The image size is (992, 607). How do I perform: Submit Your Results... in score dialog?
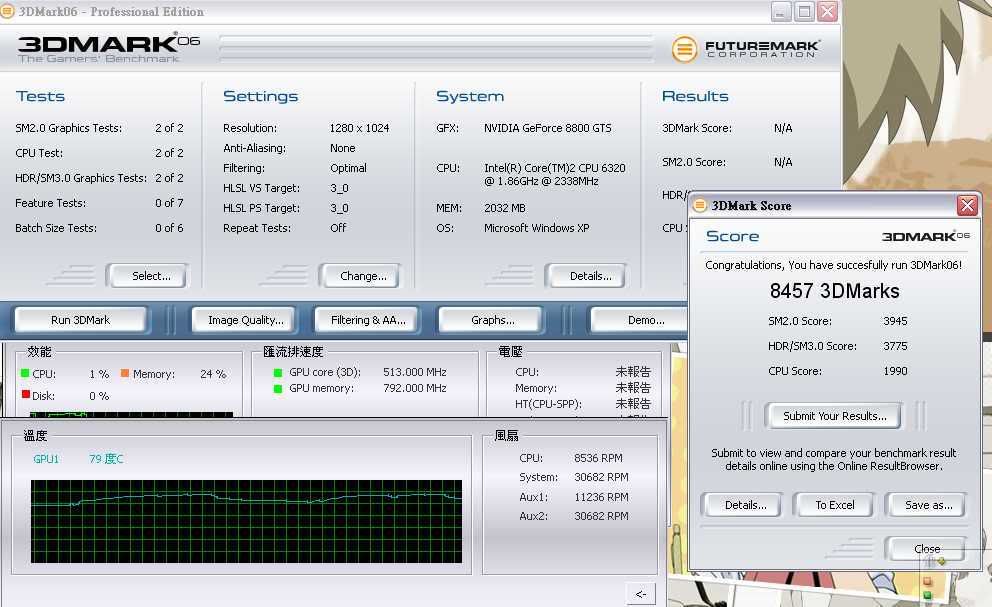pyautogui.click(x=834, y=416)
